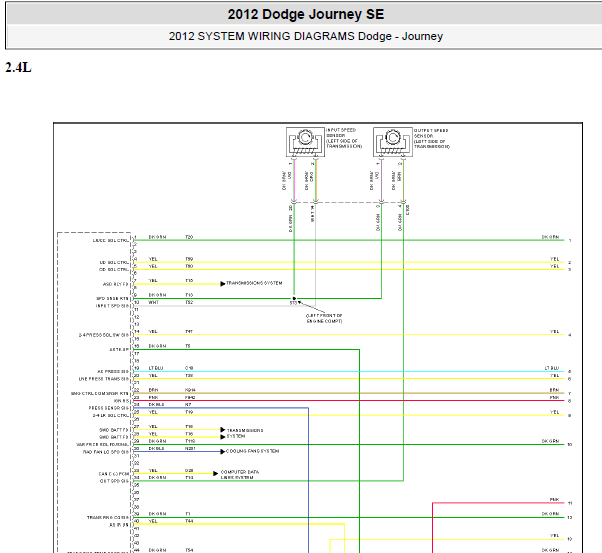Click the arrowhead pointing to COMPUTER DATA LINES SYSTEM
The height and width of the screenshot is (553, 602).
215,474
